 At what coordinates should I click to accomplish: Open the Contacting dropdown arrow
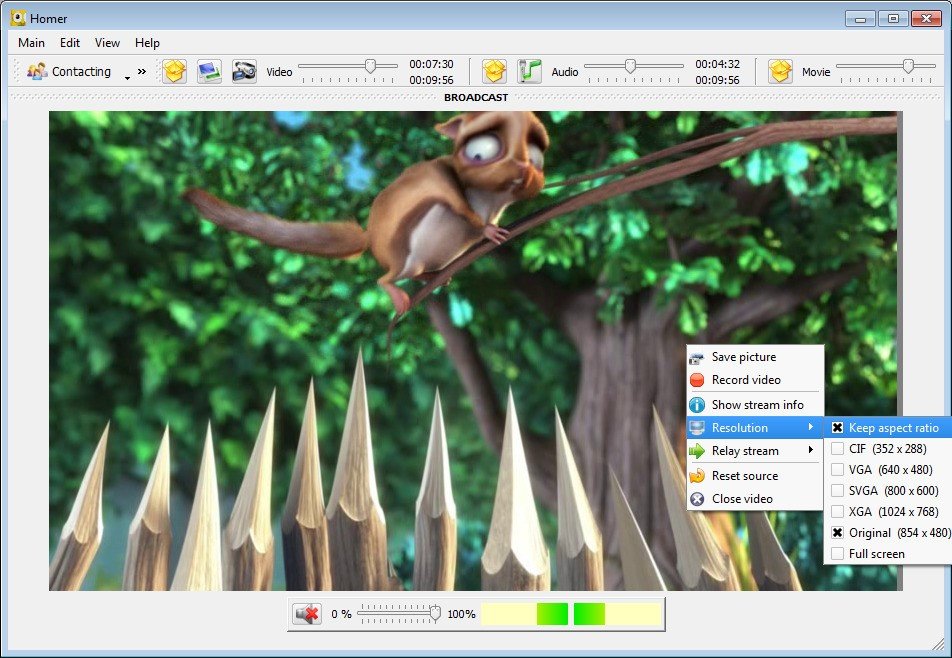[127, 78]
